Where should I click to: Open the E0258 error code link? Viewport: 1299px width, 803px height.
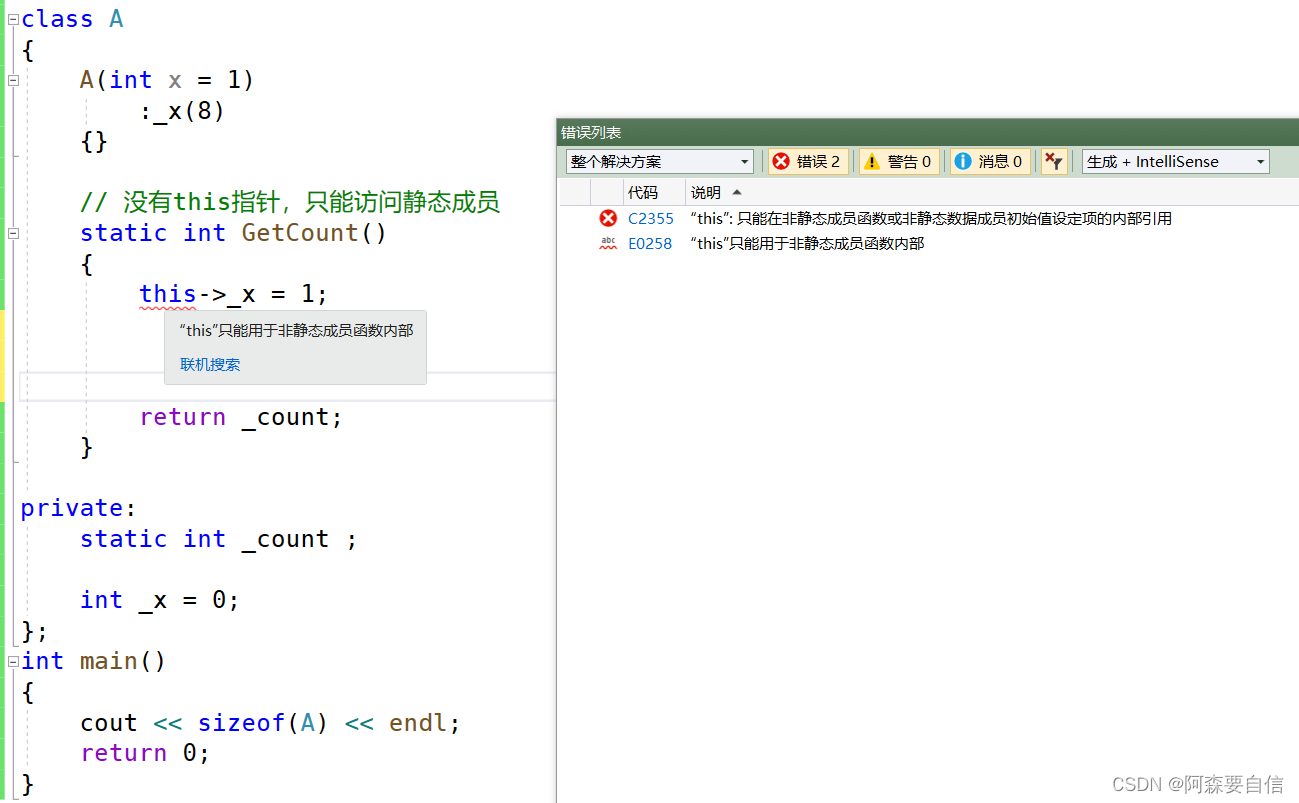coord(650,243)
